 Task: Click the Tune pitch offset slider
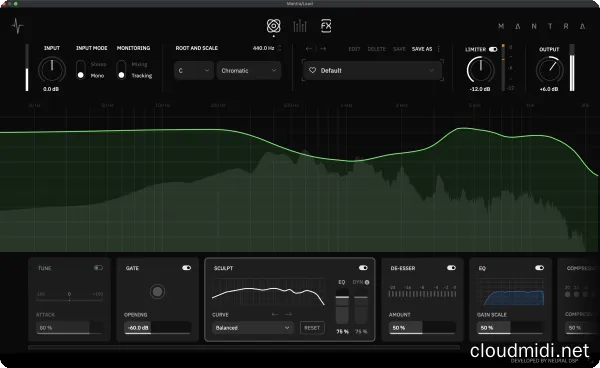point(69,300)
